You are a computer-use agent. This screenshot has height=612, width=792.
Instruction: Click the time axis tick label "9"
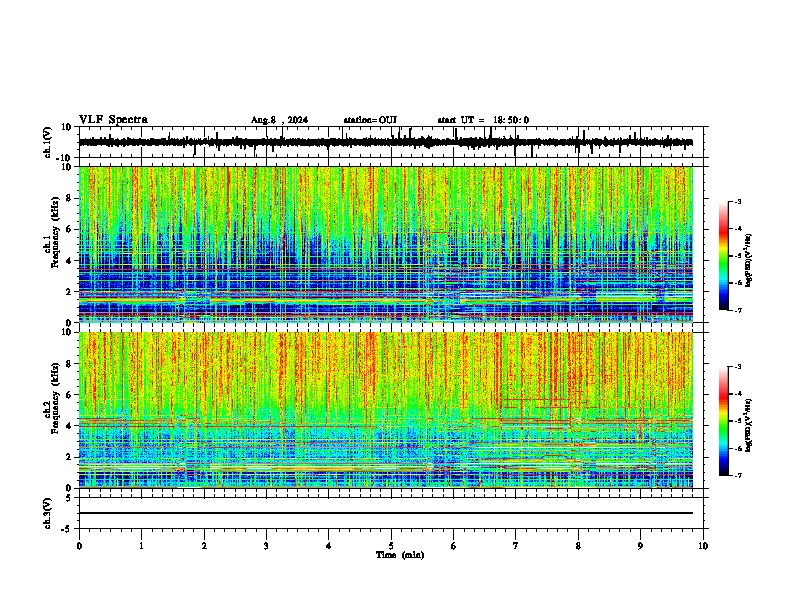click(x=640, y=546)
